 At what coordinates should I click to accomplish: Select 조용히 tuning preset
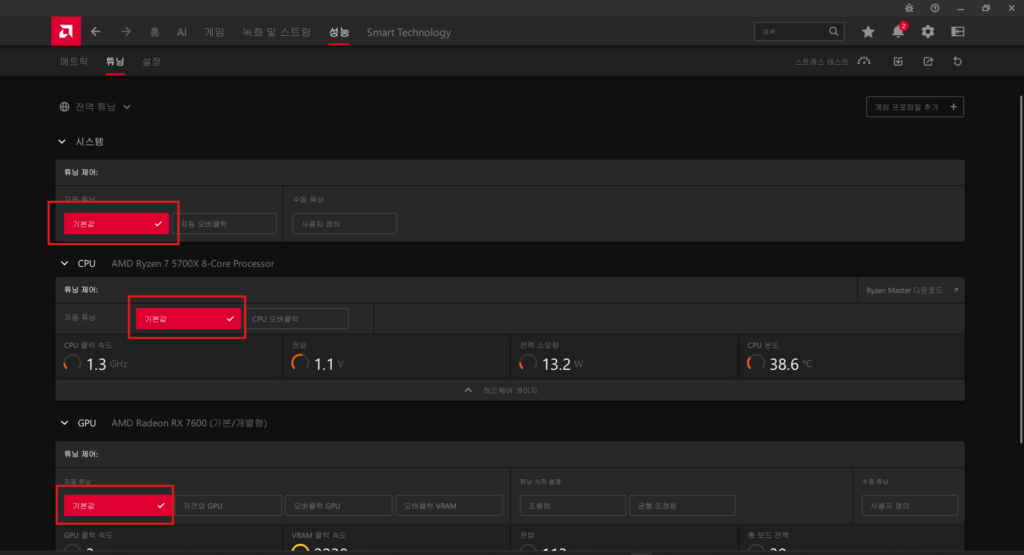[573, 505]
